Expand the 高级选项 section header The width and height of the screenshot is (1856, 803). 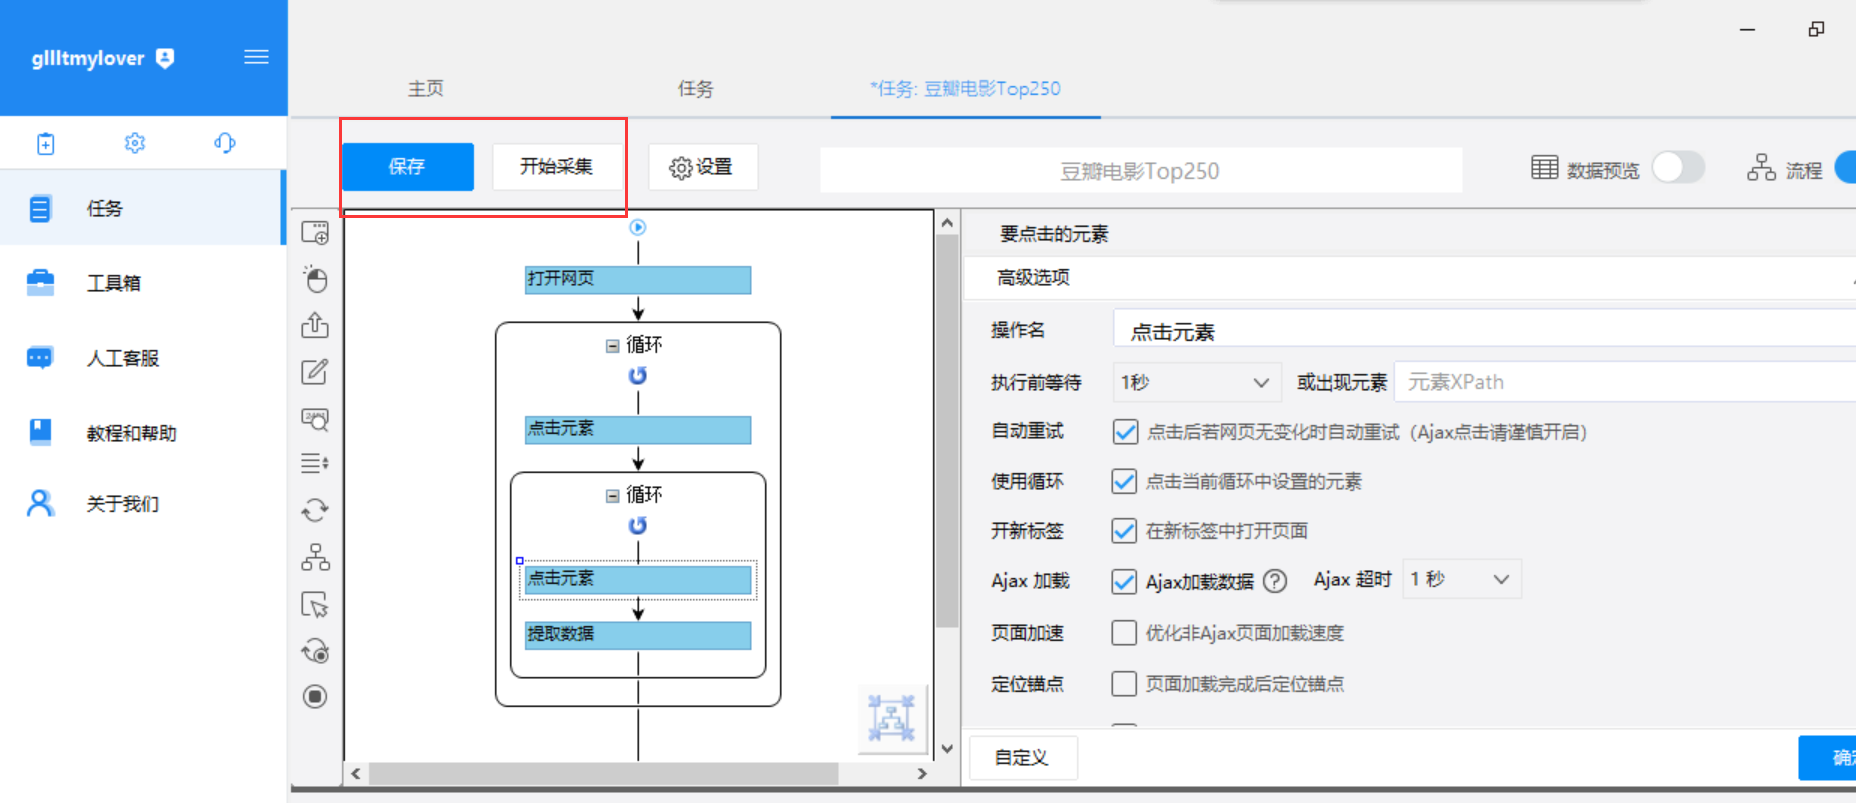pos(1410,278)
